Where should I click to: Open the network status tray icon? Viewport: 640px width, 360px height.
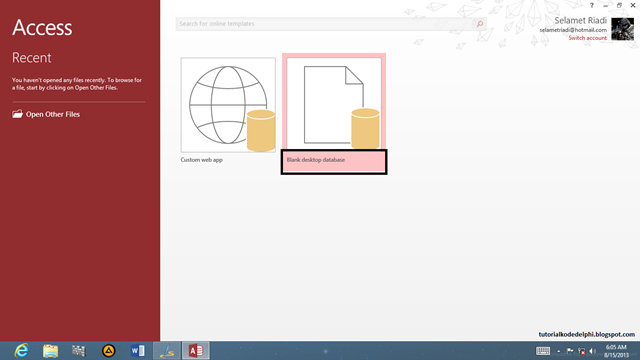(582, 351)
